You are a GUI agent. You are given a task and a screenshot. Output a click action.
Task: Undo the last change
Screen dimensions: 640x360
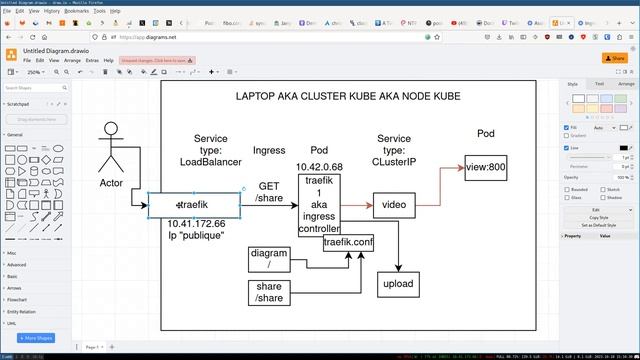[x=80, y=72]
